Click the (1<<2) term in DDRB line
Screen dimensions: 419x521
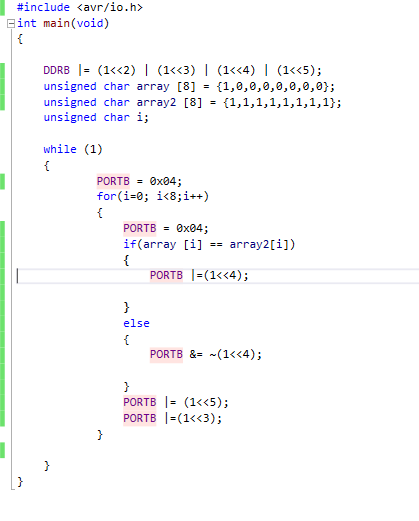(116, 70)
